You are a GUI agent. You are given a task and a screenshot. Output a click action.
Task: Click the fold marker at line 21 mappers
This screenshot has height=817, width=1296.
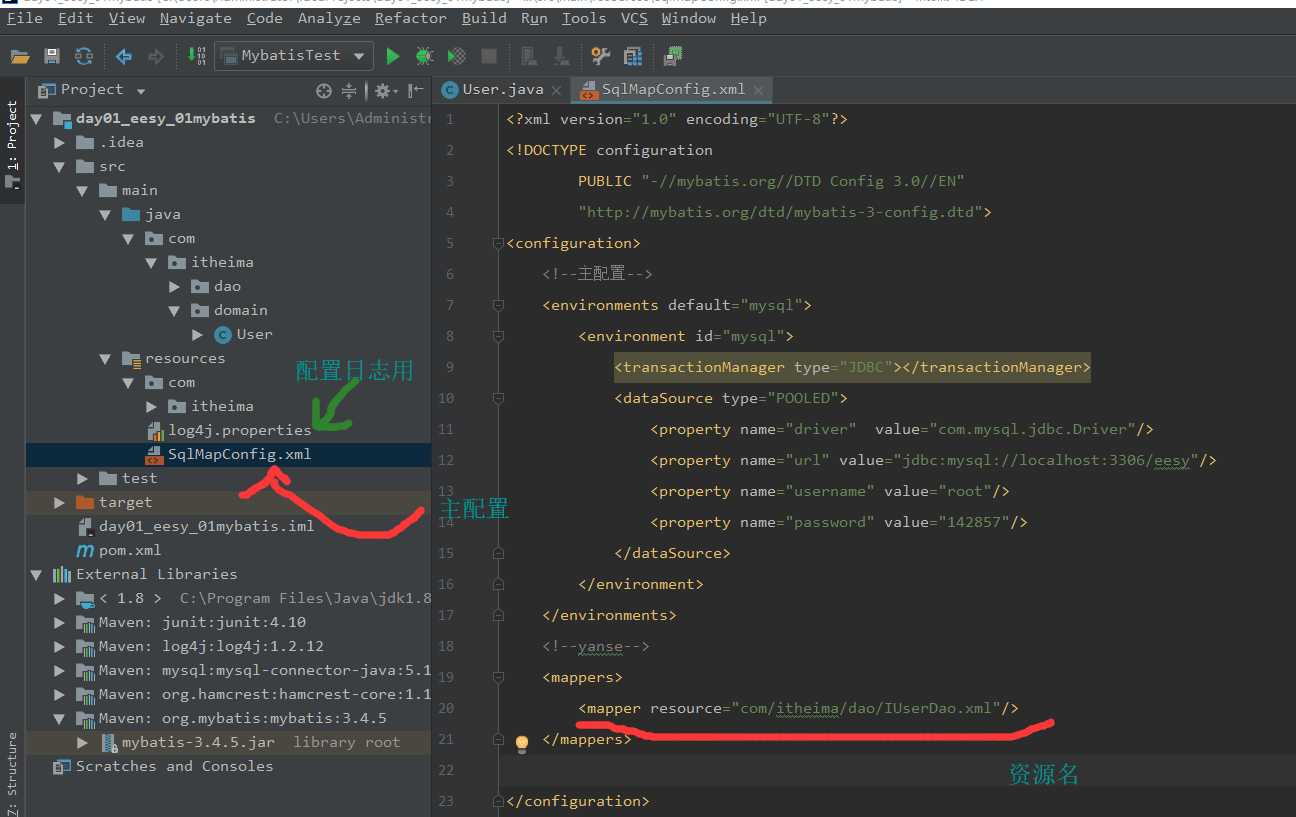[x=498, y=739]
